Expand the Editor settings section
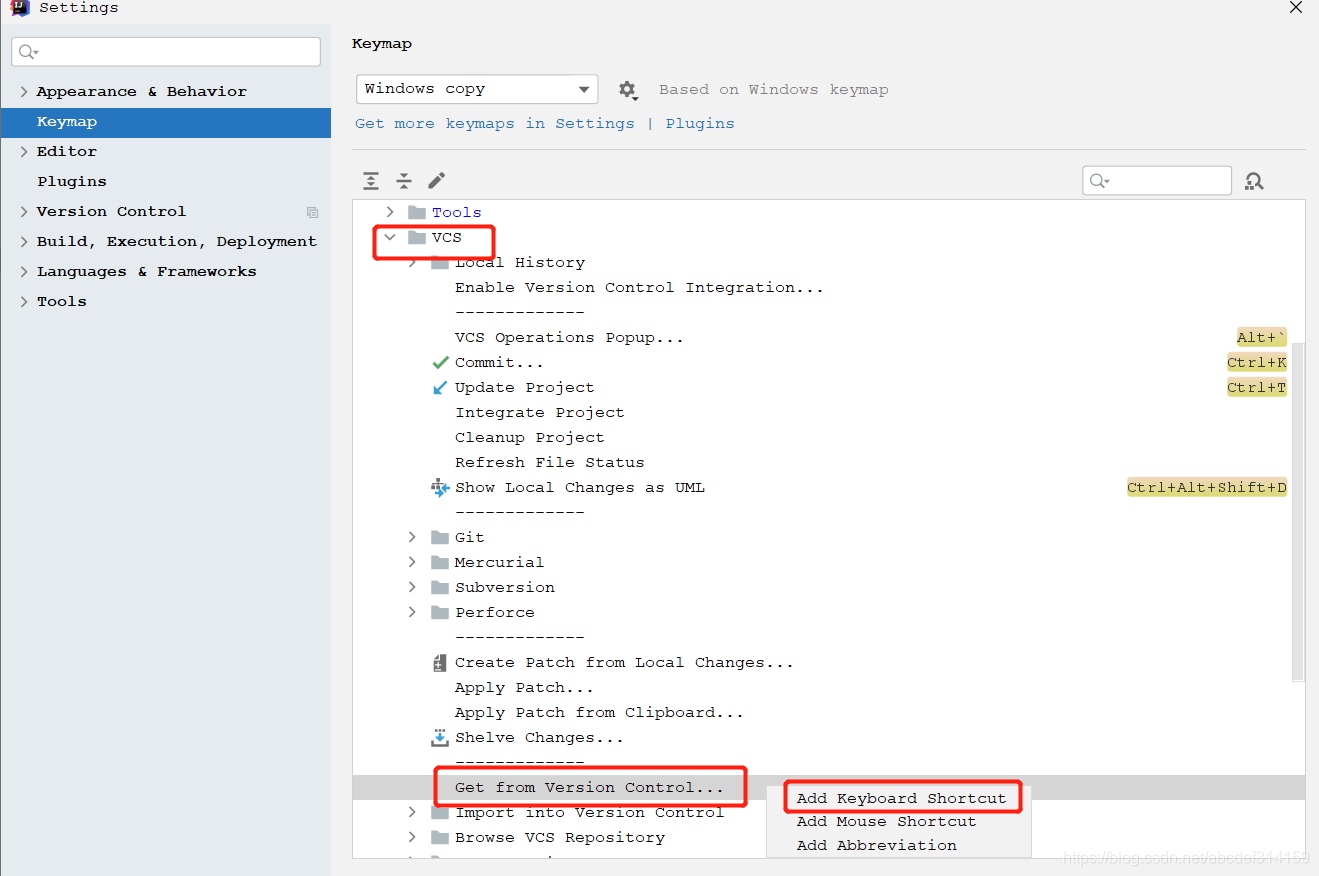 24,151
